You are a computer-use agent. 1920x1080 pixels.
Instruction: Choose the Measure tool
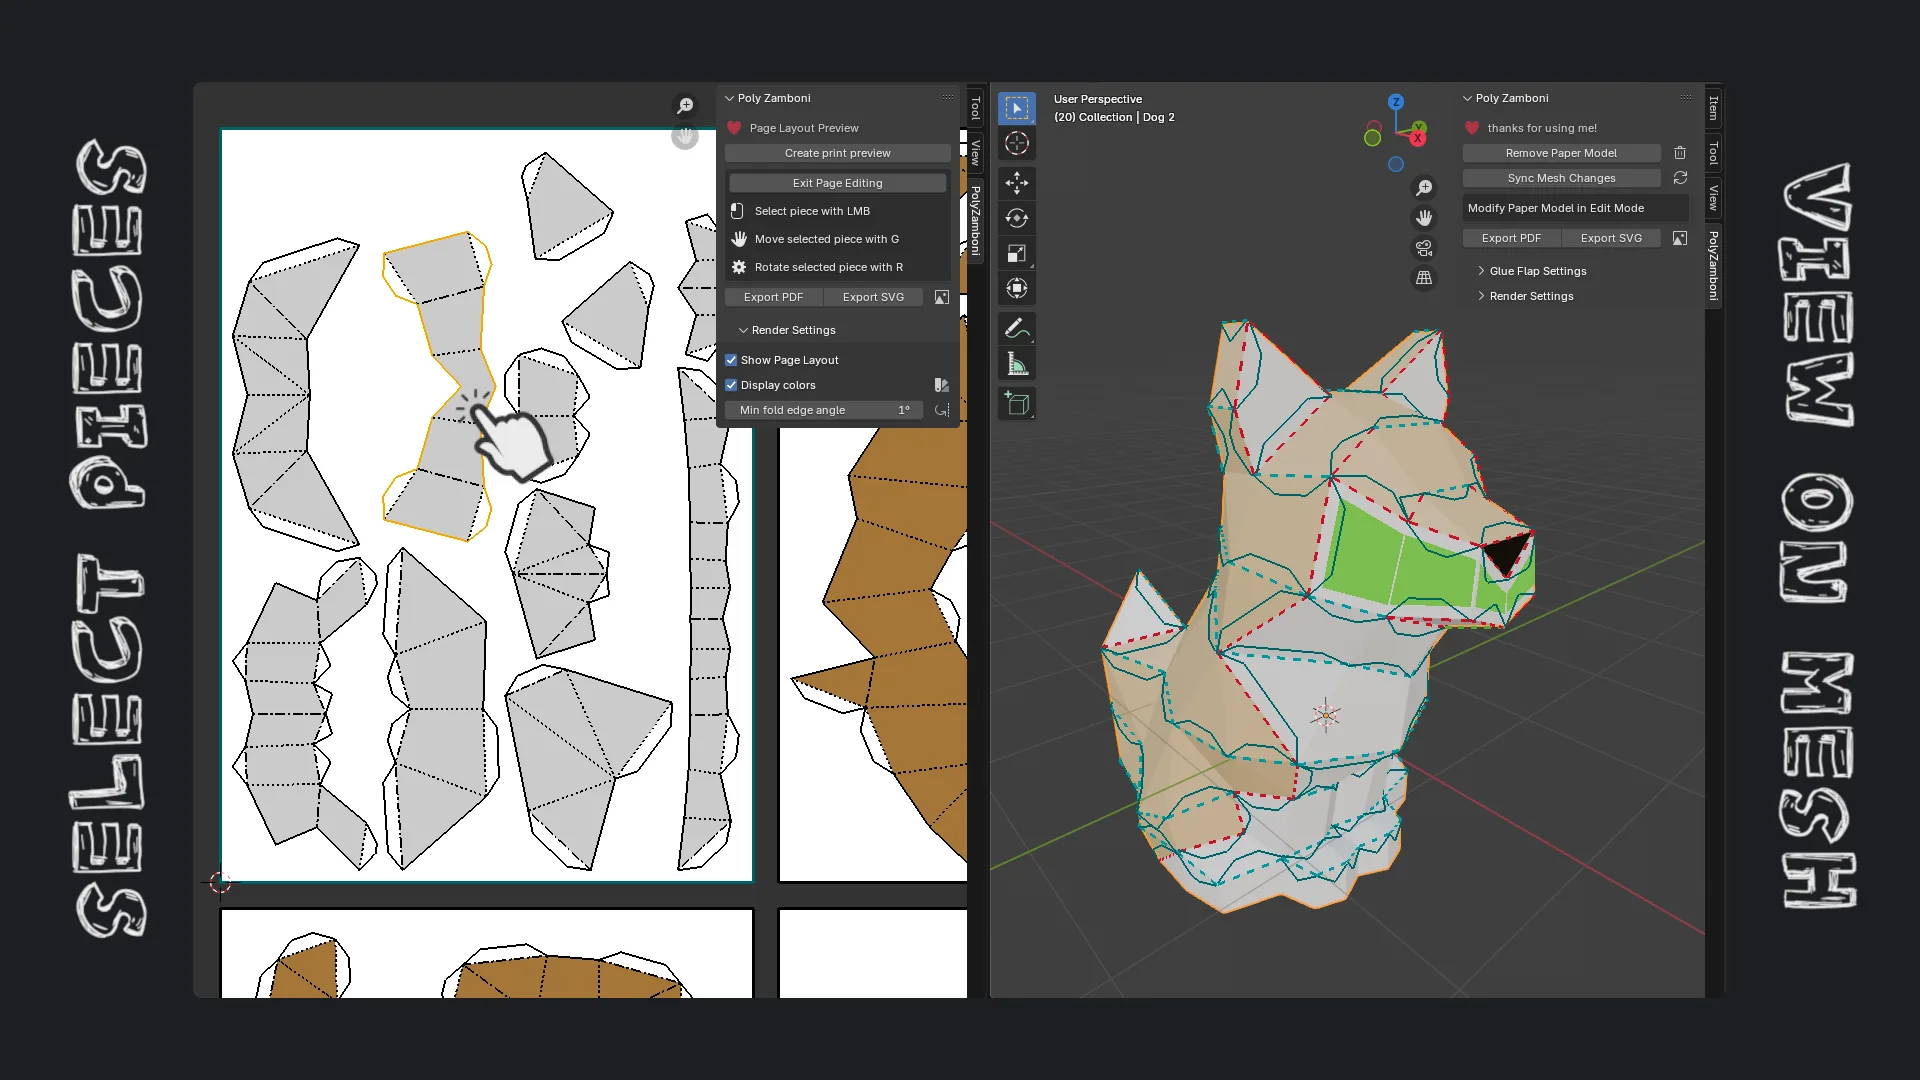click(x=1016, y=364)
